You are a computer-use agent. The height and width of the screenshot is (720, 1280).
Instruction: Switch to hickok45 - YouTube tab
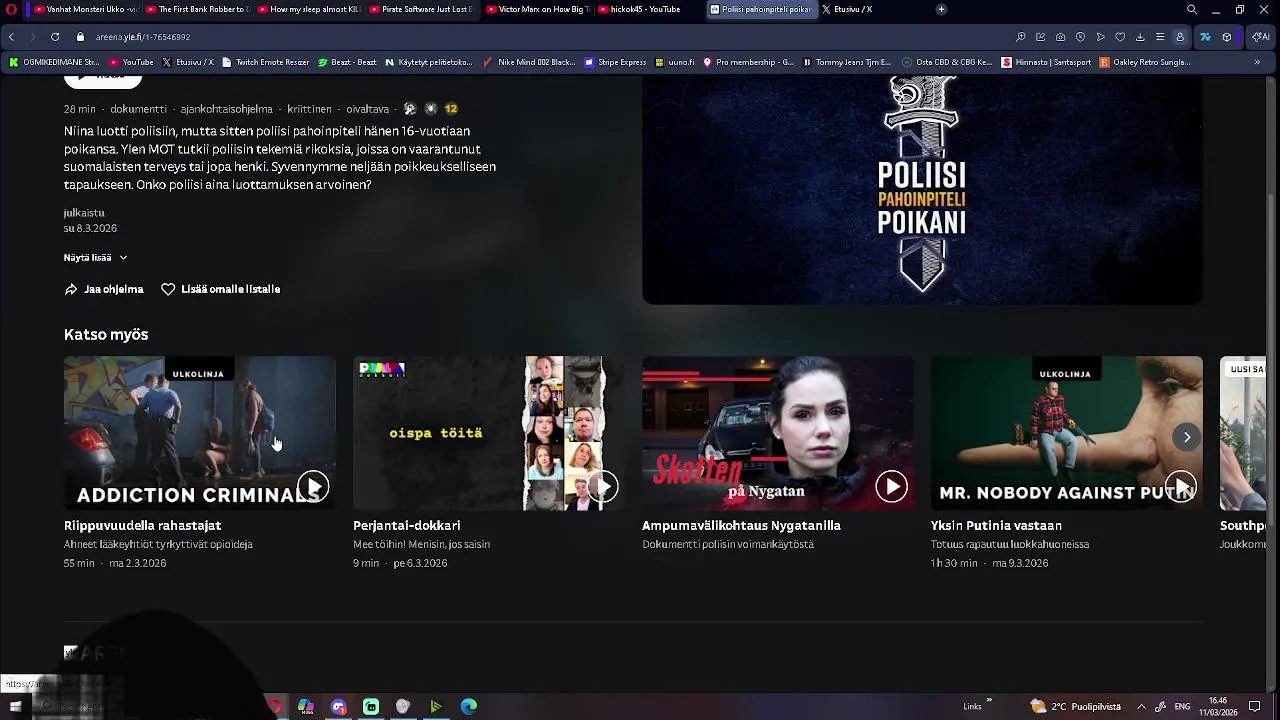(x=650, y=9)
